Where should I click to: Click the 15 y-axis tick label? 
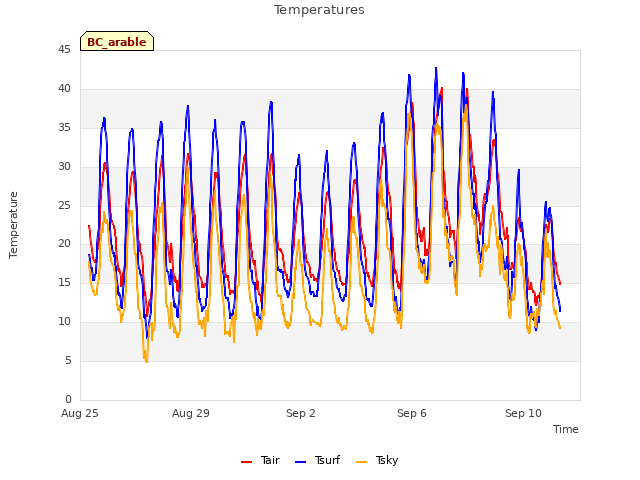point(64,282)
